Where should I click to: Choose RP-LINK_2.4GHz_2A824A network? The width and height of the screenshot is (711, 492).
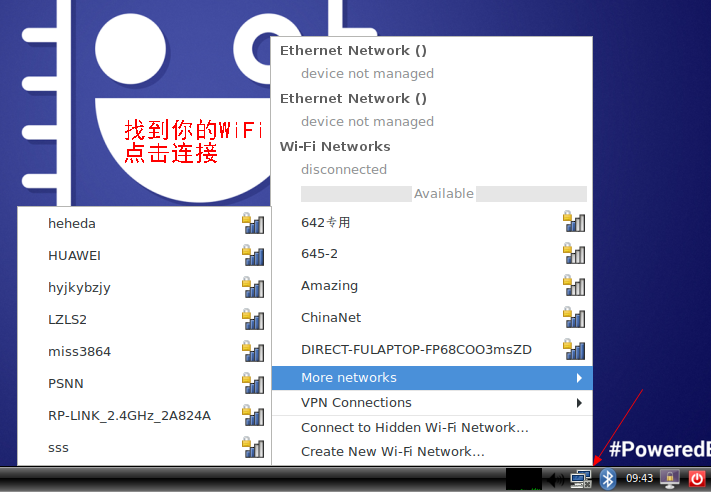144,415
